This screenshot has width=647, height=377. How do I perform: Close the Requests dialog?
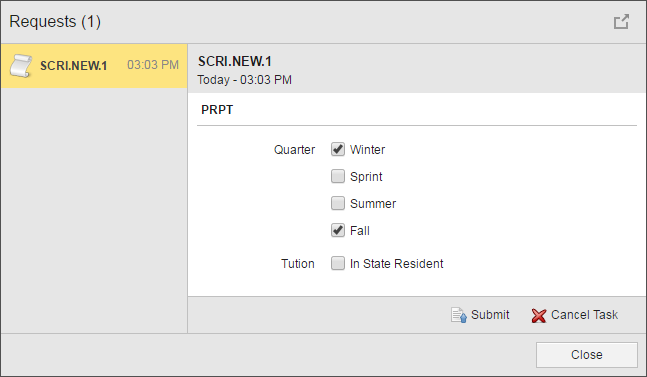pyautogui.click(x=586, y=355)
